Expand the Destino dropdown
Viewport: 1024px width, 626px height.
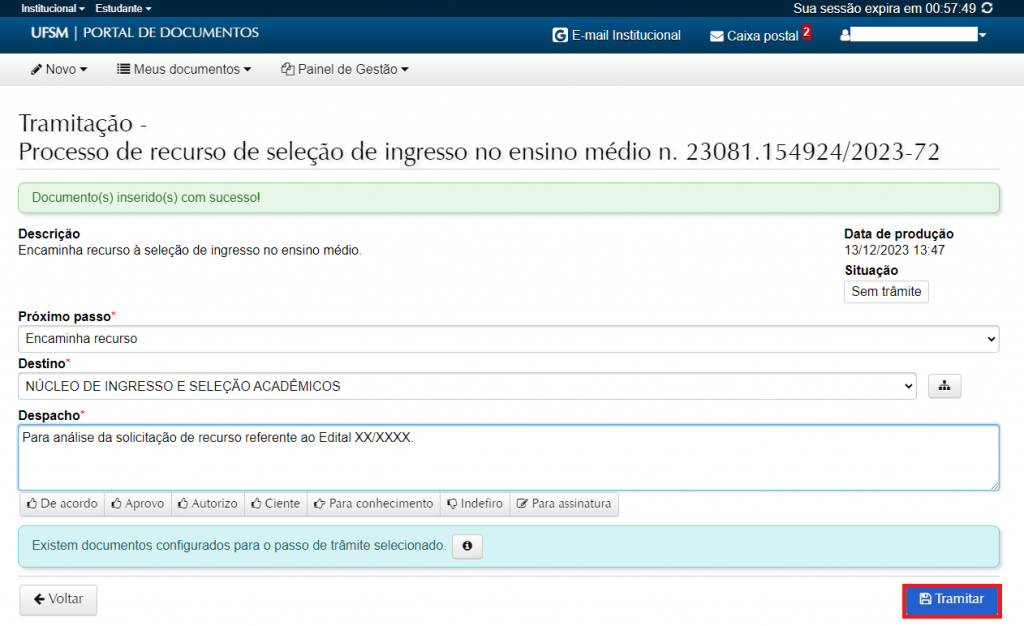(x=467, y=386)
